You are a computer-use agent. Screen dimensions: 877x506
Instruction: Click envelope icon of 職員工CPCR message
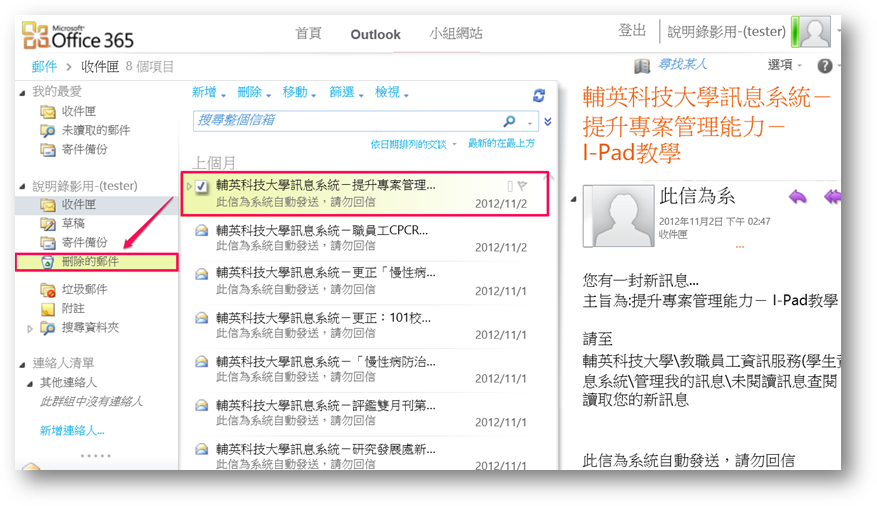(x=201, y=230)
